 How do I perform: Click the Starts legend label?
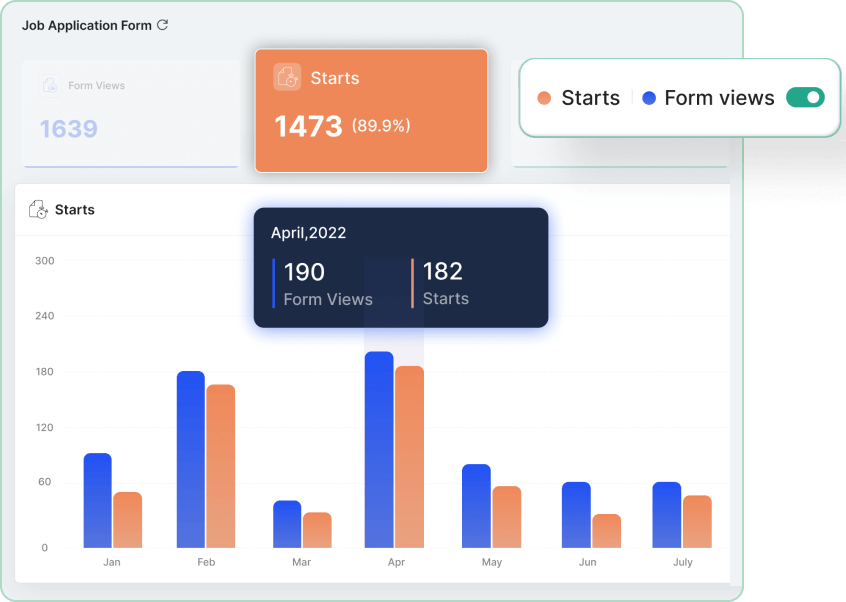[x=590, y=98]
